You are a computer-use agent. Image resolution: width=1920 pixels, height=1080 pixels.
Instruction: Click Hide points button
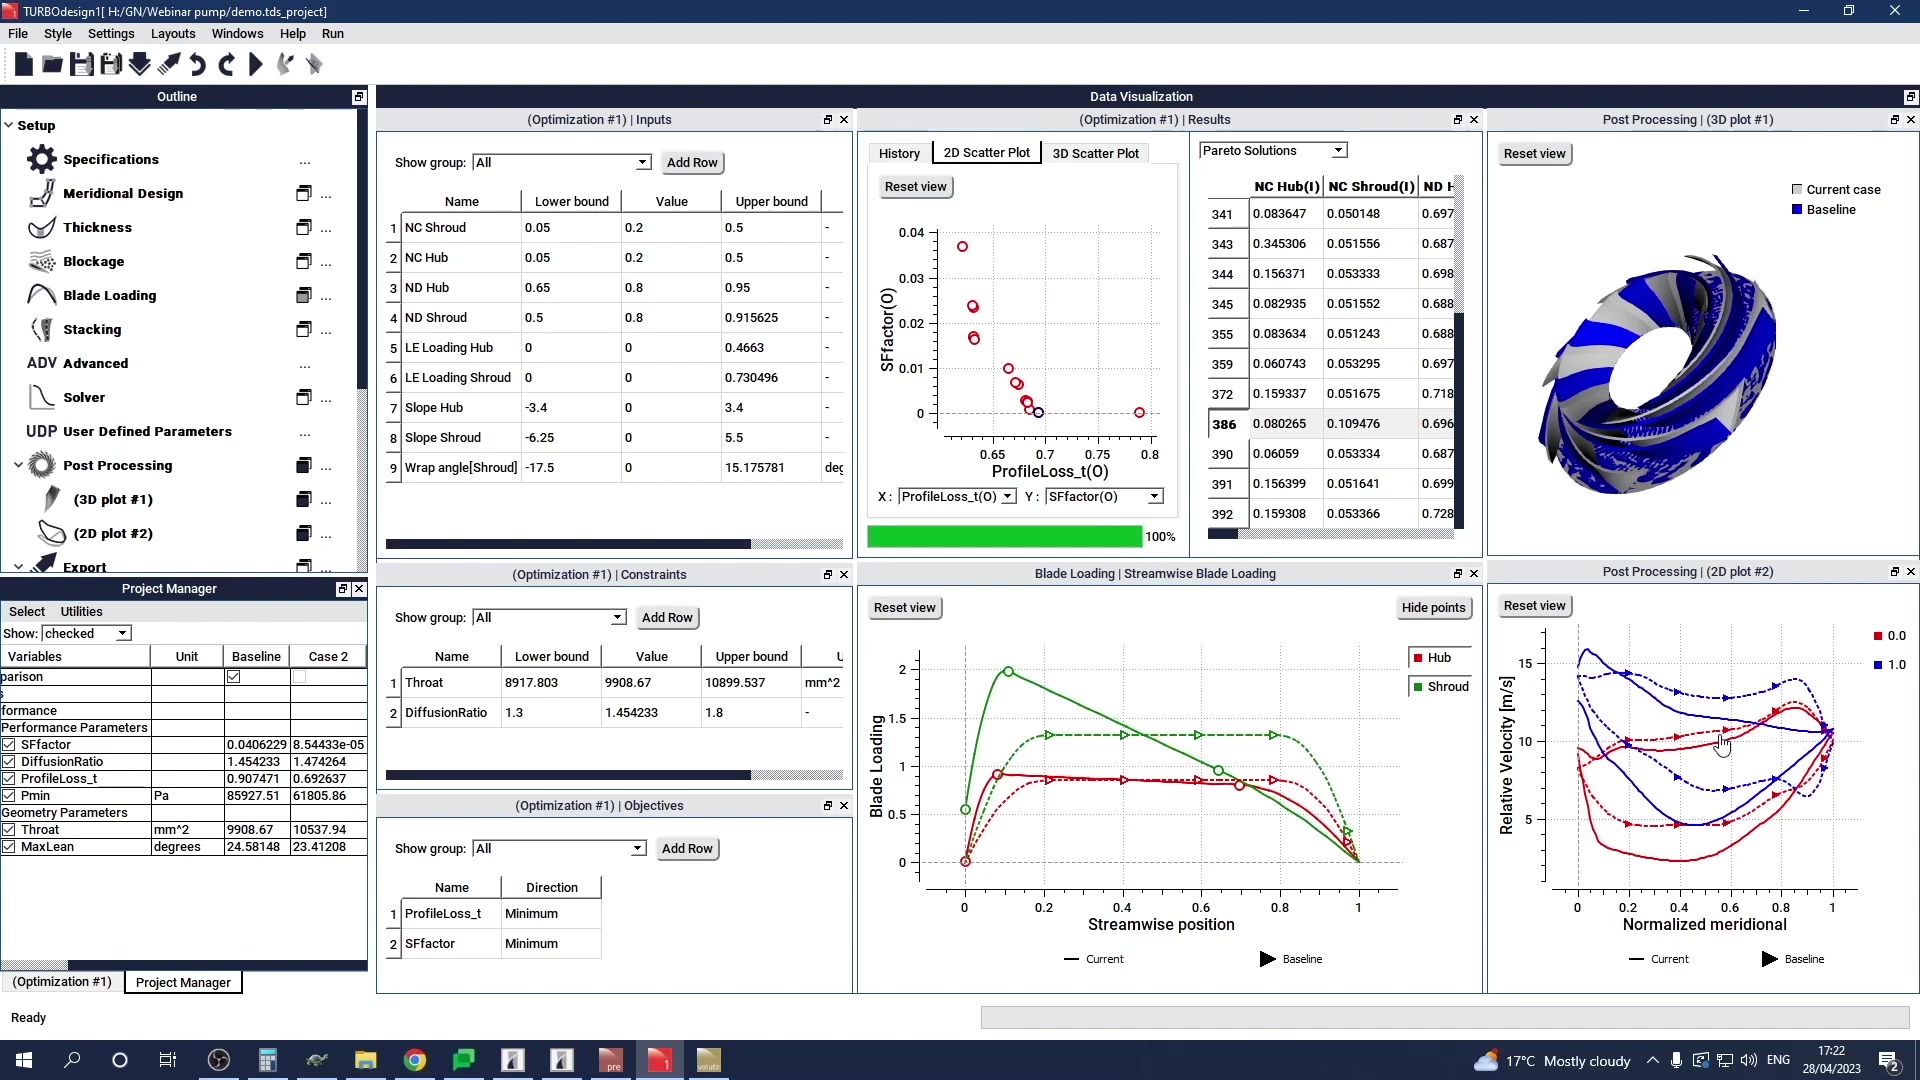[x=1432, y=608]
